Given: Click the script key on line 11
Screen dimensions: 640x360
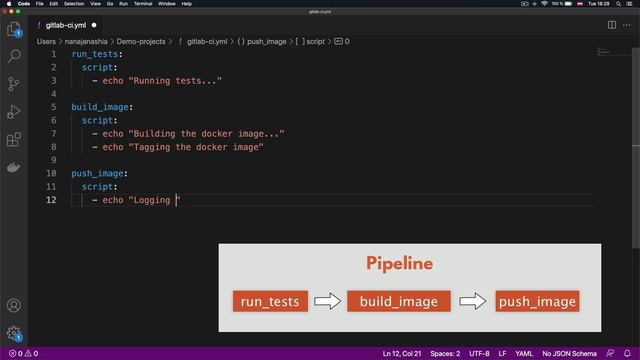Looking at the screenshot, I should click(x=97, y=187).
